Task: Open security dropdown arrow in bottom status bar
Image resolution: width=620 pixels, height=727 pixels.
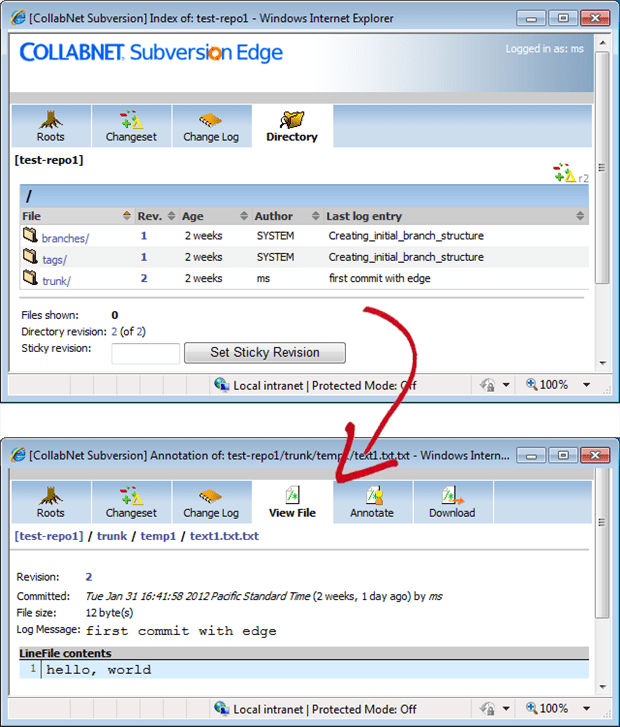Action: coord(506,708)
